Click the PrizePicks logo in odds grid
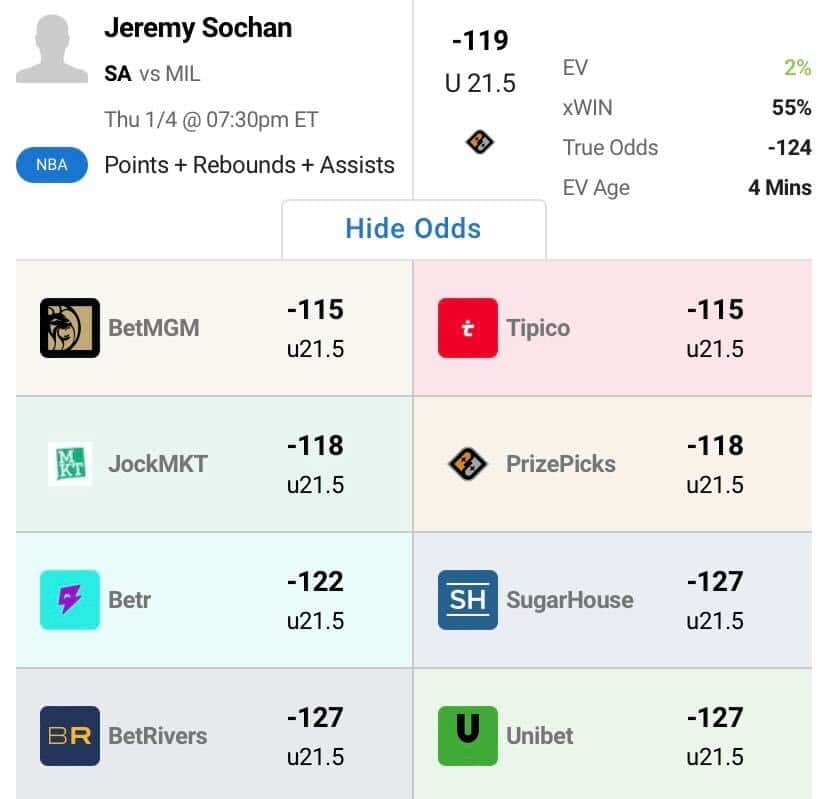This screenshot has height=799, width=828. pos(467,463)
